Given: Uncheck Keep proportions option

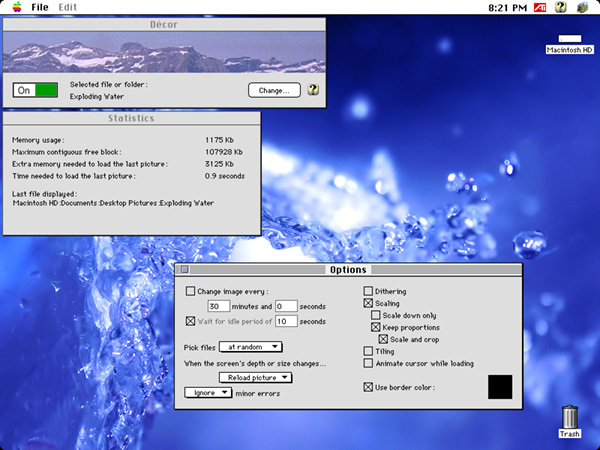Looking at the screenshot, I should (x=376, y=327).
